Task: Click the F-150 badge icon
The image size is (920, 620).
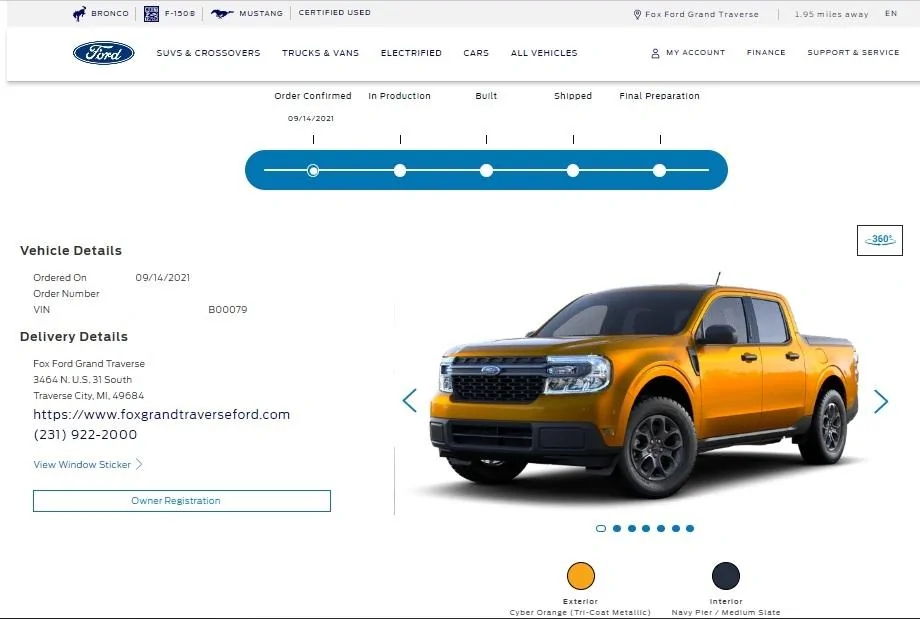Action: [151, 13]
